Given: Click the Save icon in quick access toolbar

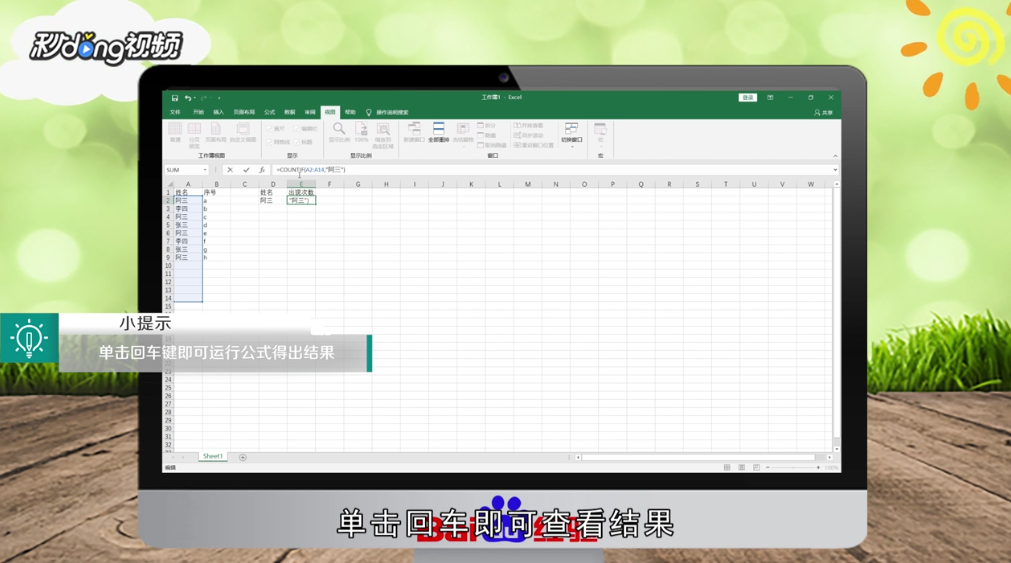Looking at the screenshot, I should pyautogui.click(x=174, y=98).
